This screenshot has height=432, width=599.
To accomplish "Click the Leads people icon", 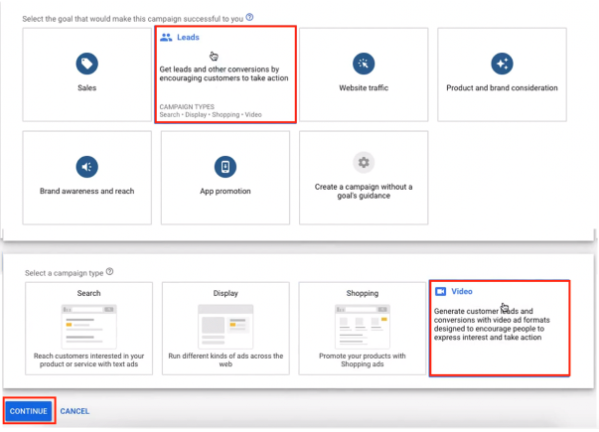I will click(x=166, y=37).
